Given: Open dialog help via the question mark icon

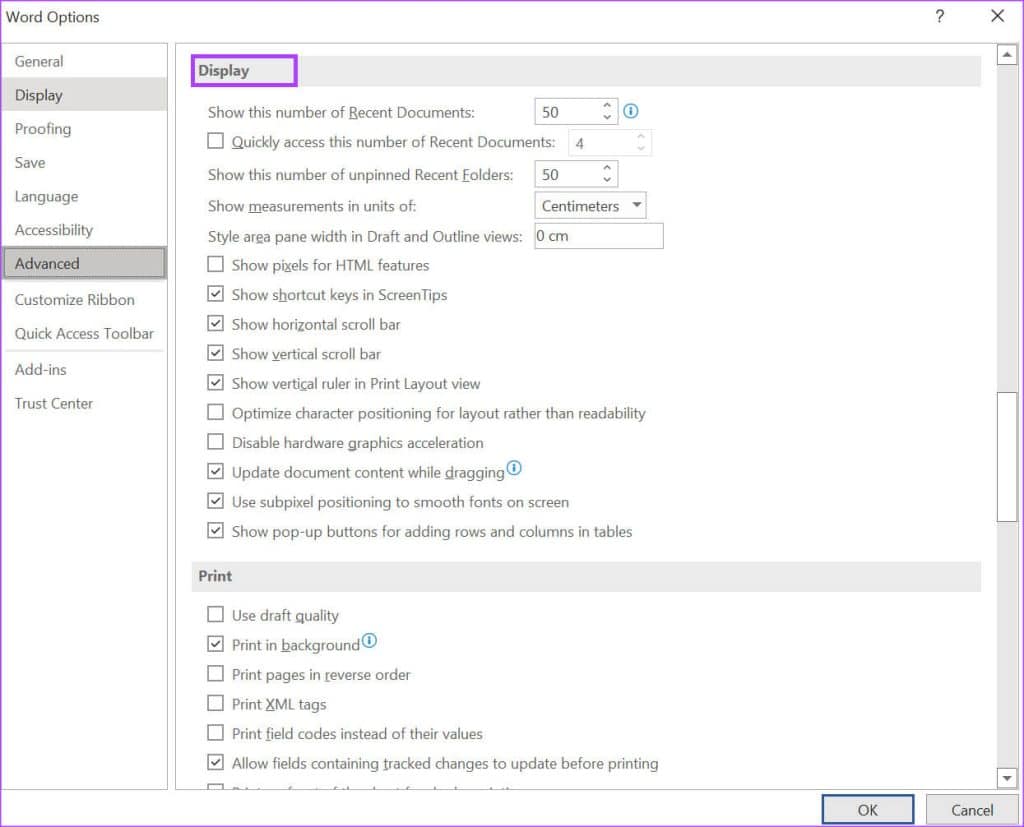Looking at the screenshot, I should point(938,16).
